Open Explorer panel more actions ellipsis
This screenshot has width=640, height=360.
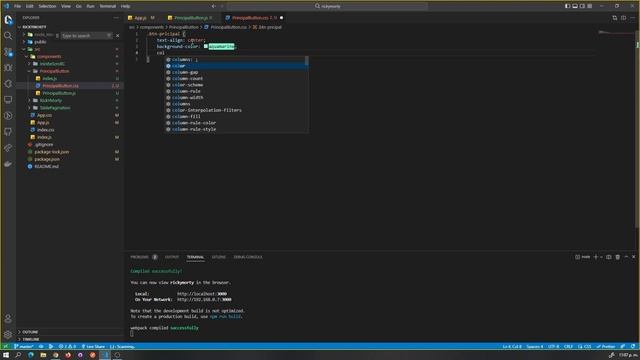[x=116, y=18]
